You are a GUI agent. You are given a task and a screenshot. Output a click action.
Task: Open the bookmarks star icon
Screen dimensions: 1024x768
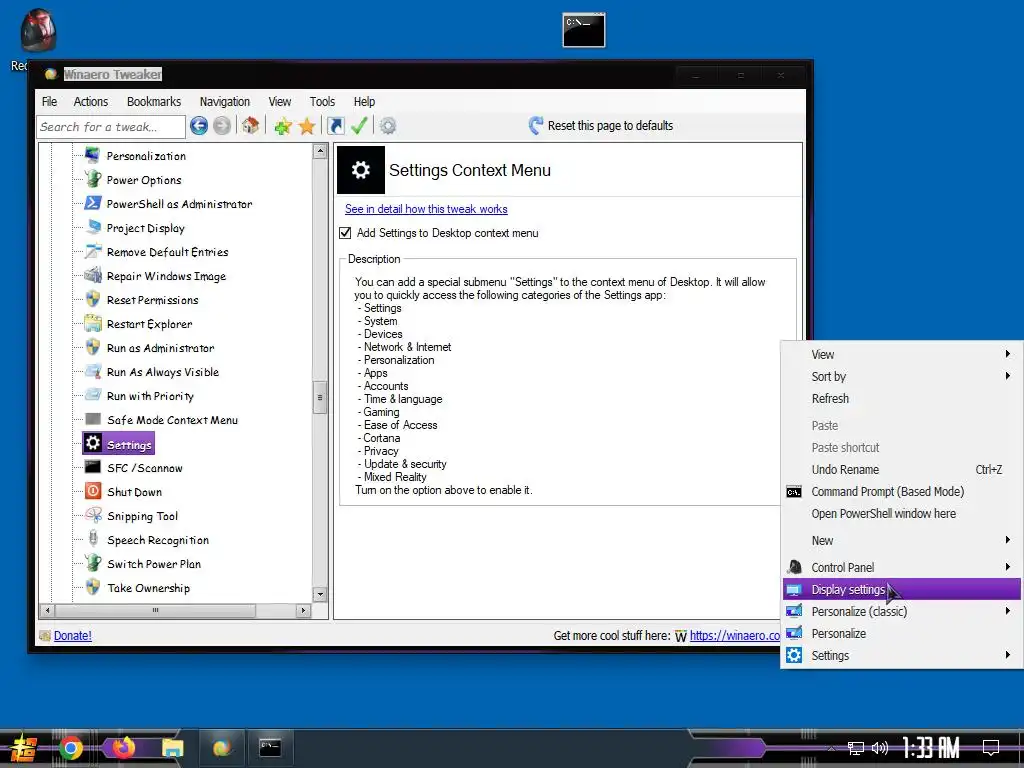[307, 126]
